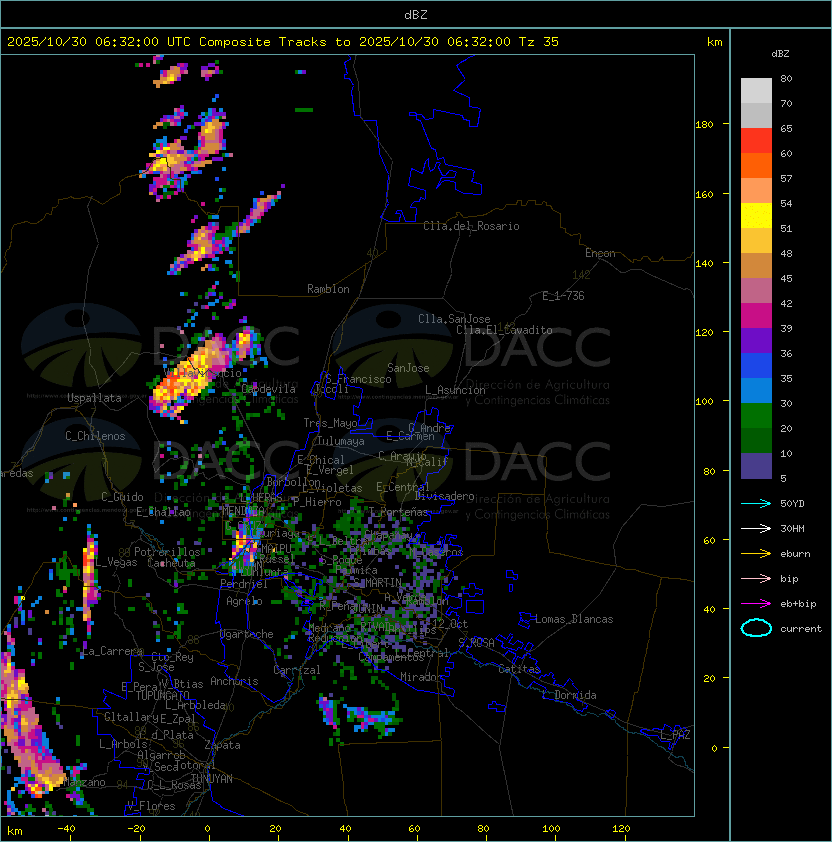Image resolution: width=832 pixels, height=842 pixels.
Task: Click the 'Tz 35' value in header
Action: [539, 42]
